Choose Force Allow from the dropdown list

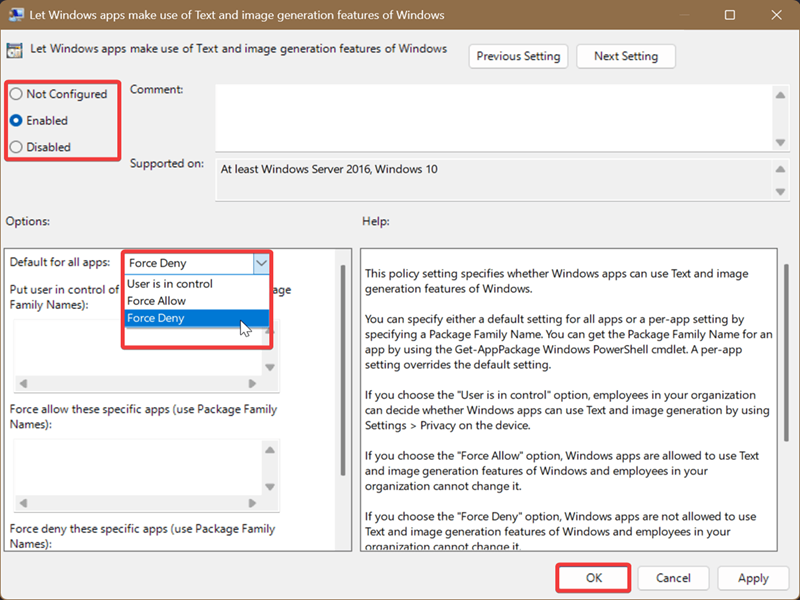click(x=196, y=301)
